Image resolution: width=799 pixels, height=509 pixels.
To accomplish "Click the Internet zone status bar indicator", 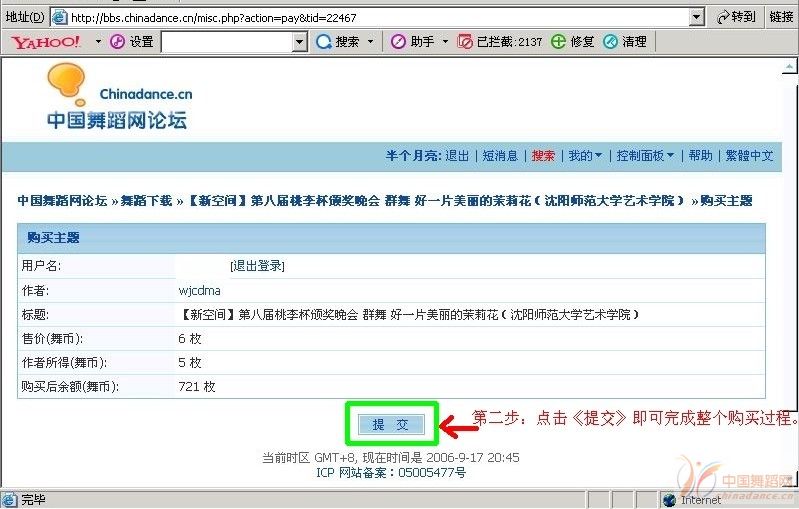I will 691,500.
